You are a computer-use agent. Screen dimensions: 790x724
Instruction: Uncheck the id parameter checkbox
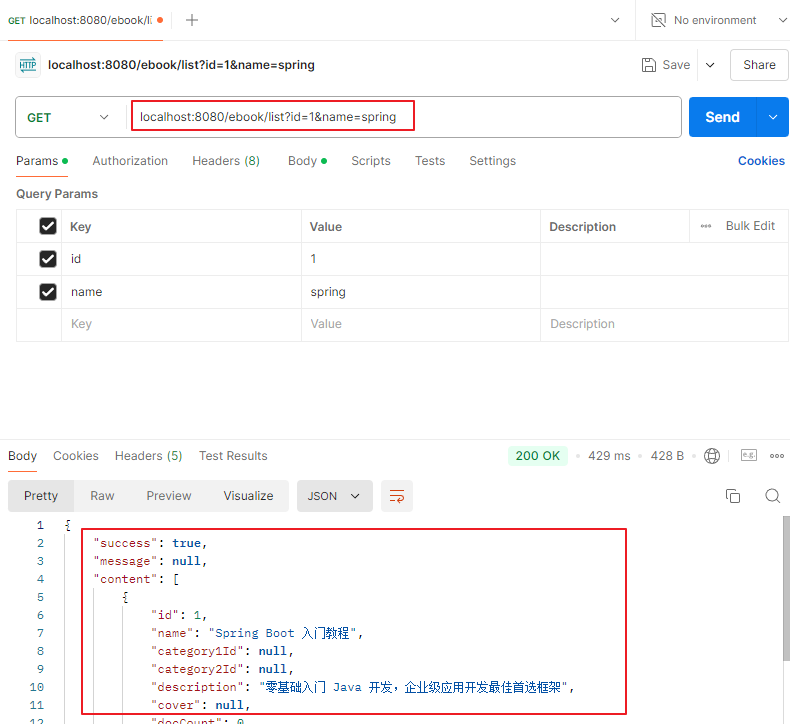[48, 259]
